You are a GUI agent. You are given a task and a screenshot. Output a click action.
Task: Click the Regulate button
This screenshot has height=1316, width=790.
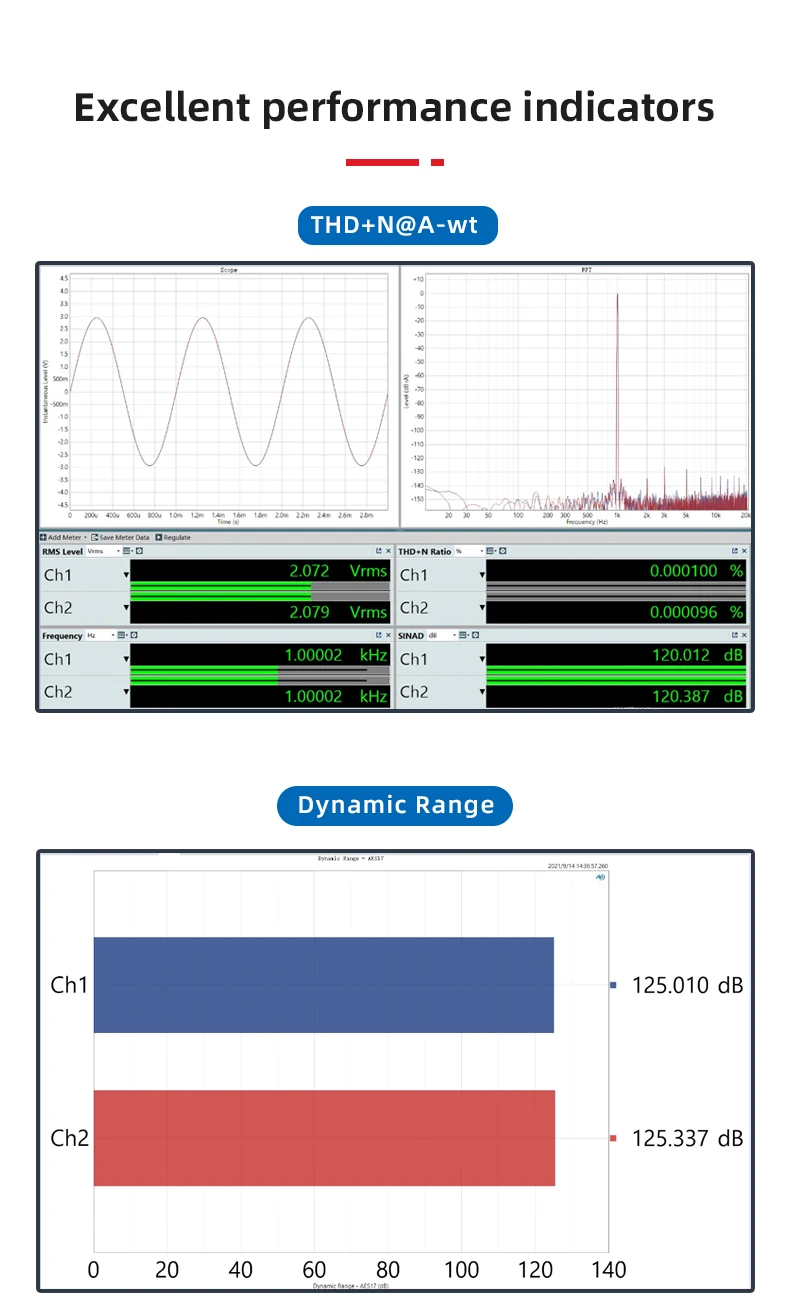click(x=173, y=537)
